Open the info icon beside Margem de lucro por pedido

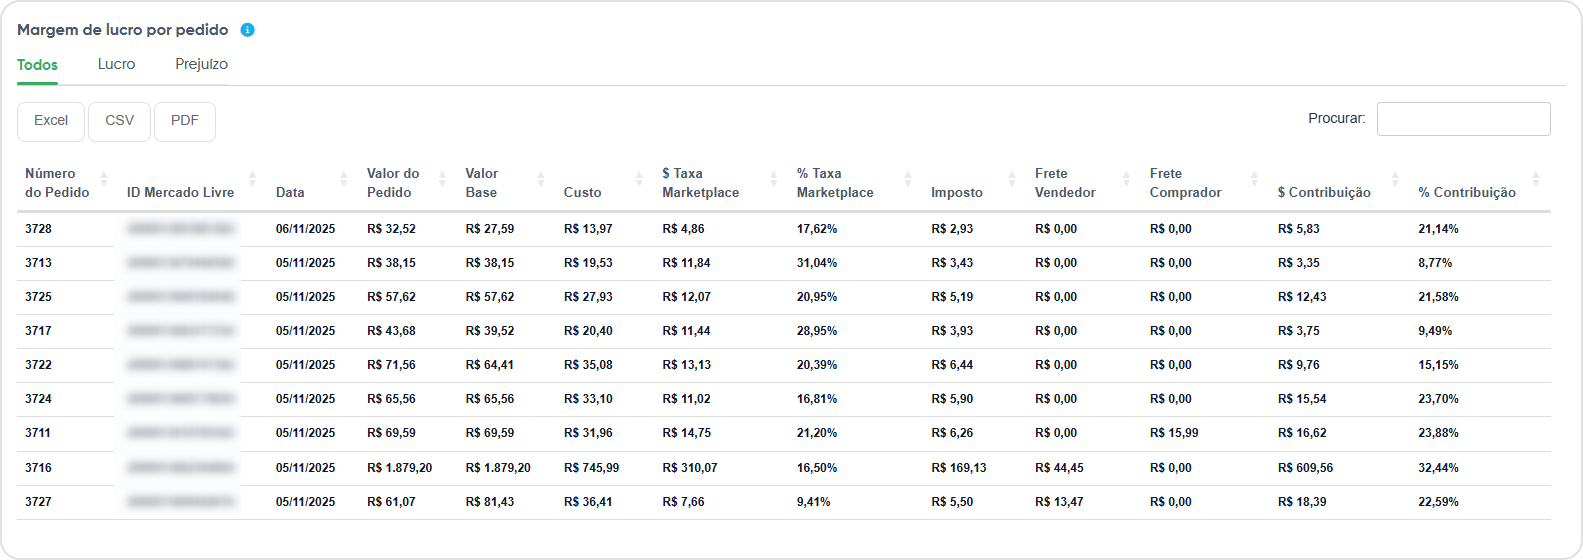point(248,30)
